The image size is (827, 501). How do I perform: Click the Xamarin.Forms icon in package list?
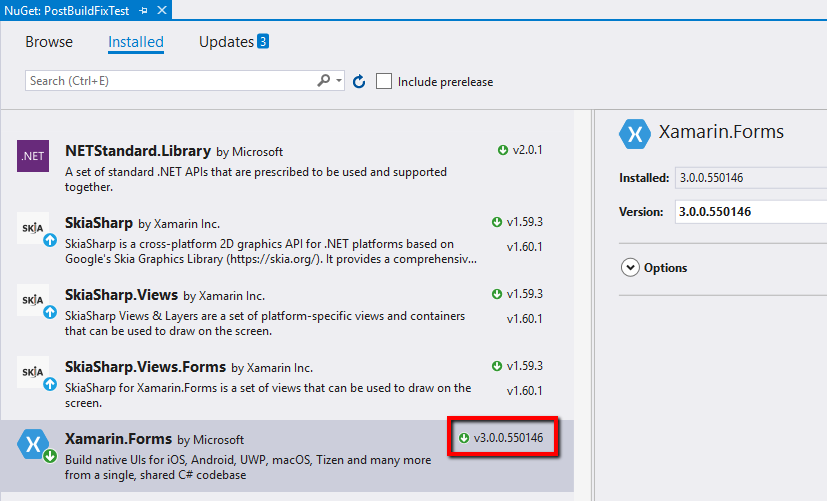coord(34,444)
